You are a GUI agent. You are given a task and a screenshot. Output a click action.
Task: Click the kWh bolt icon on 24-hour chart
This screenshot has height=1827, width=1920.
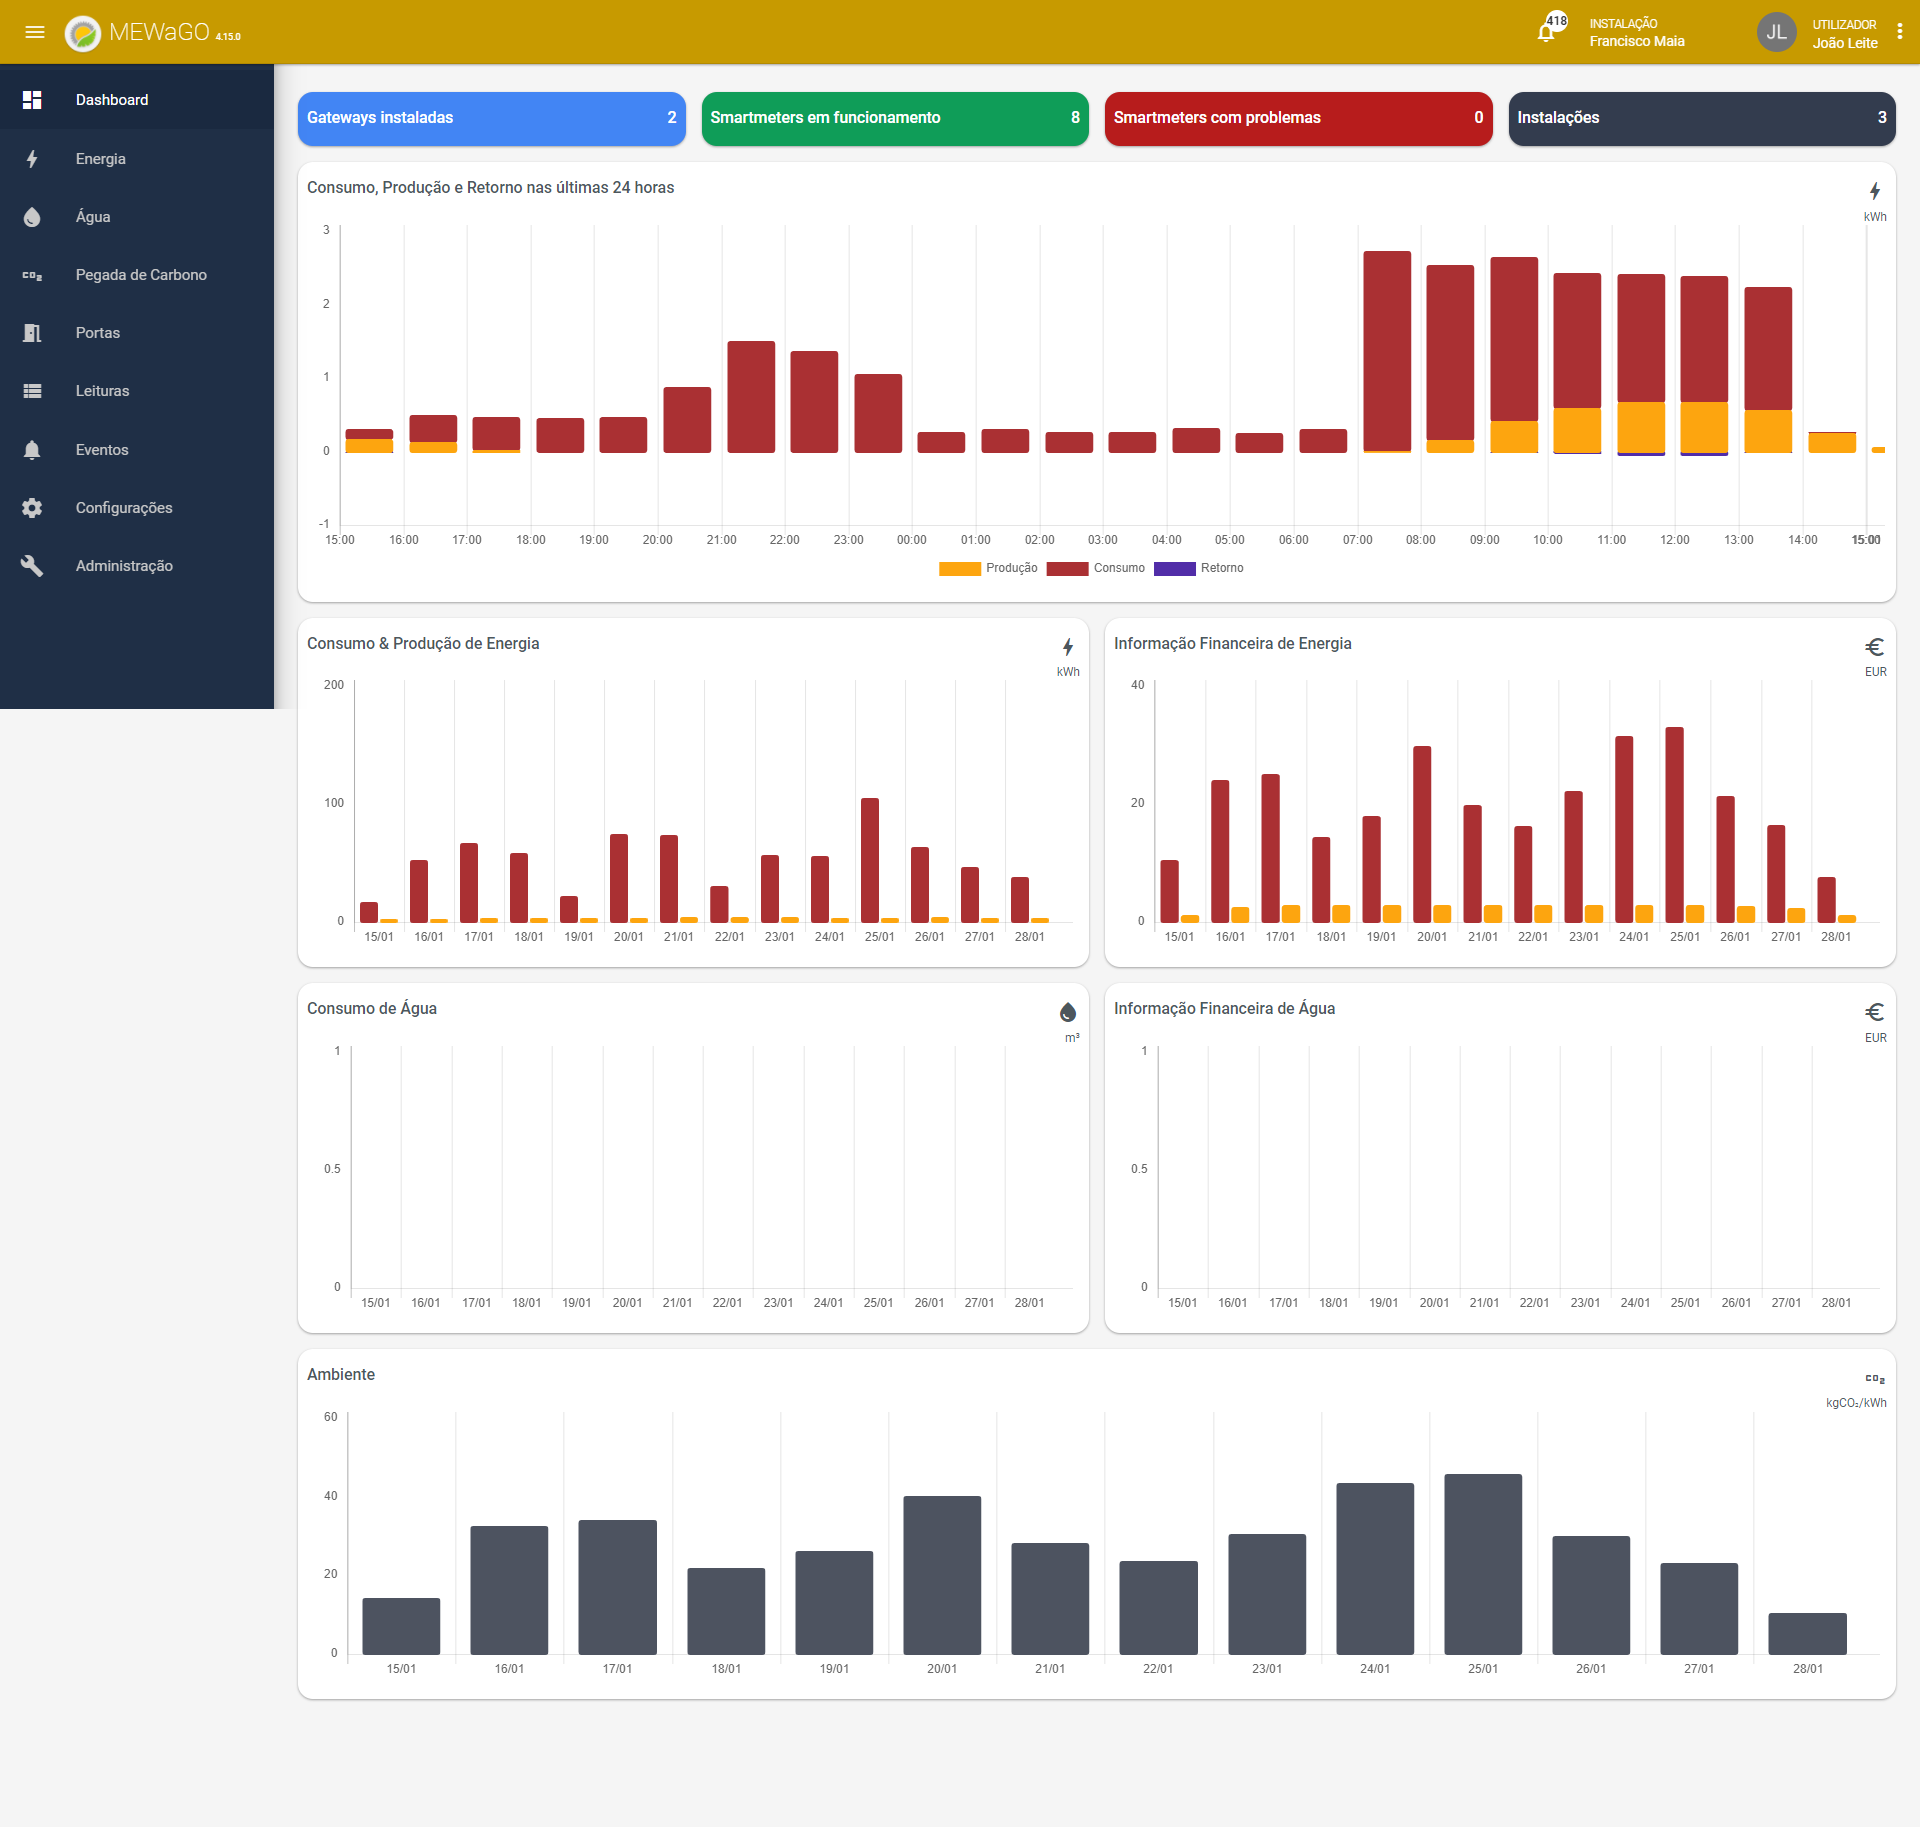point(1875,191)
